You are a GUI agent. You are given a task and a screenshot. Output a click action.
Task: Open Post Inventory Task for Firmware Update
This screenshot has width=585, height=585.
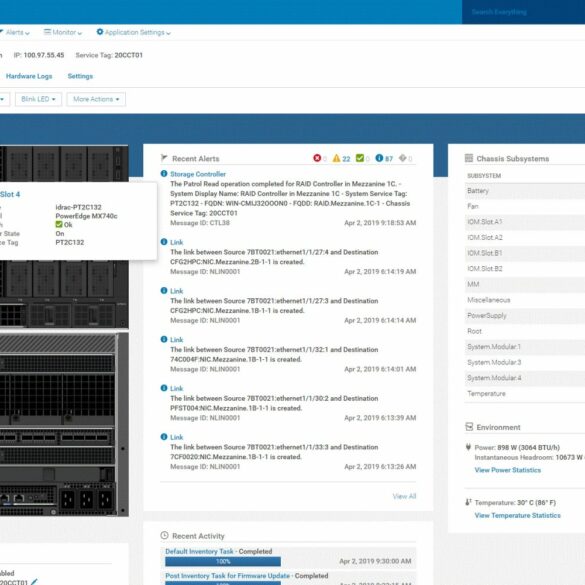[227, 576]
